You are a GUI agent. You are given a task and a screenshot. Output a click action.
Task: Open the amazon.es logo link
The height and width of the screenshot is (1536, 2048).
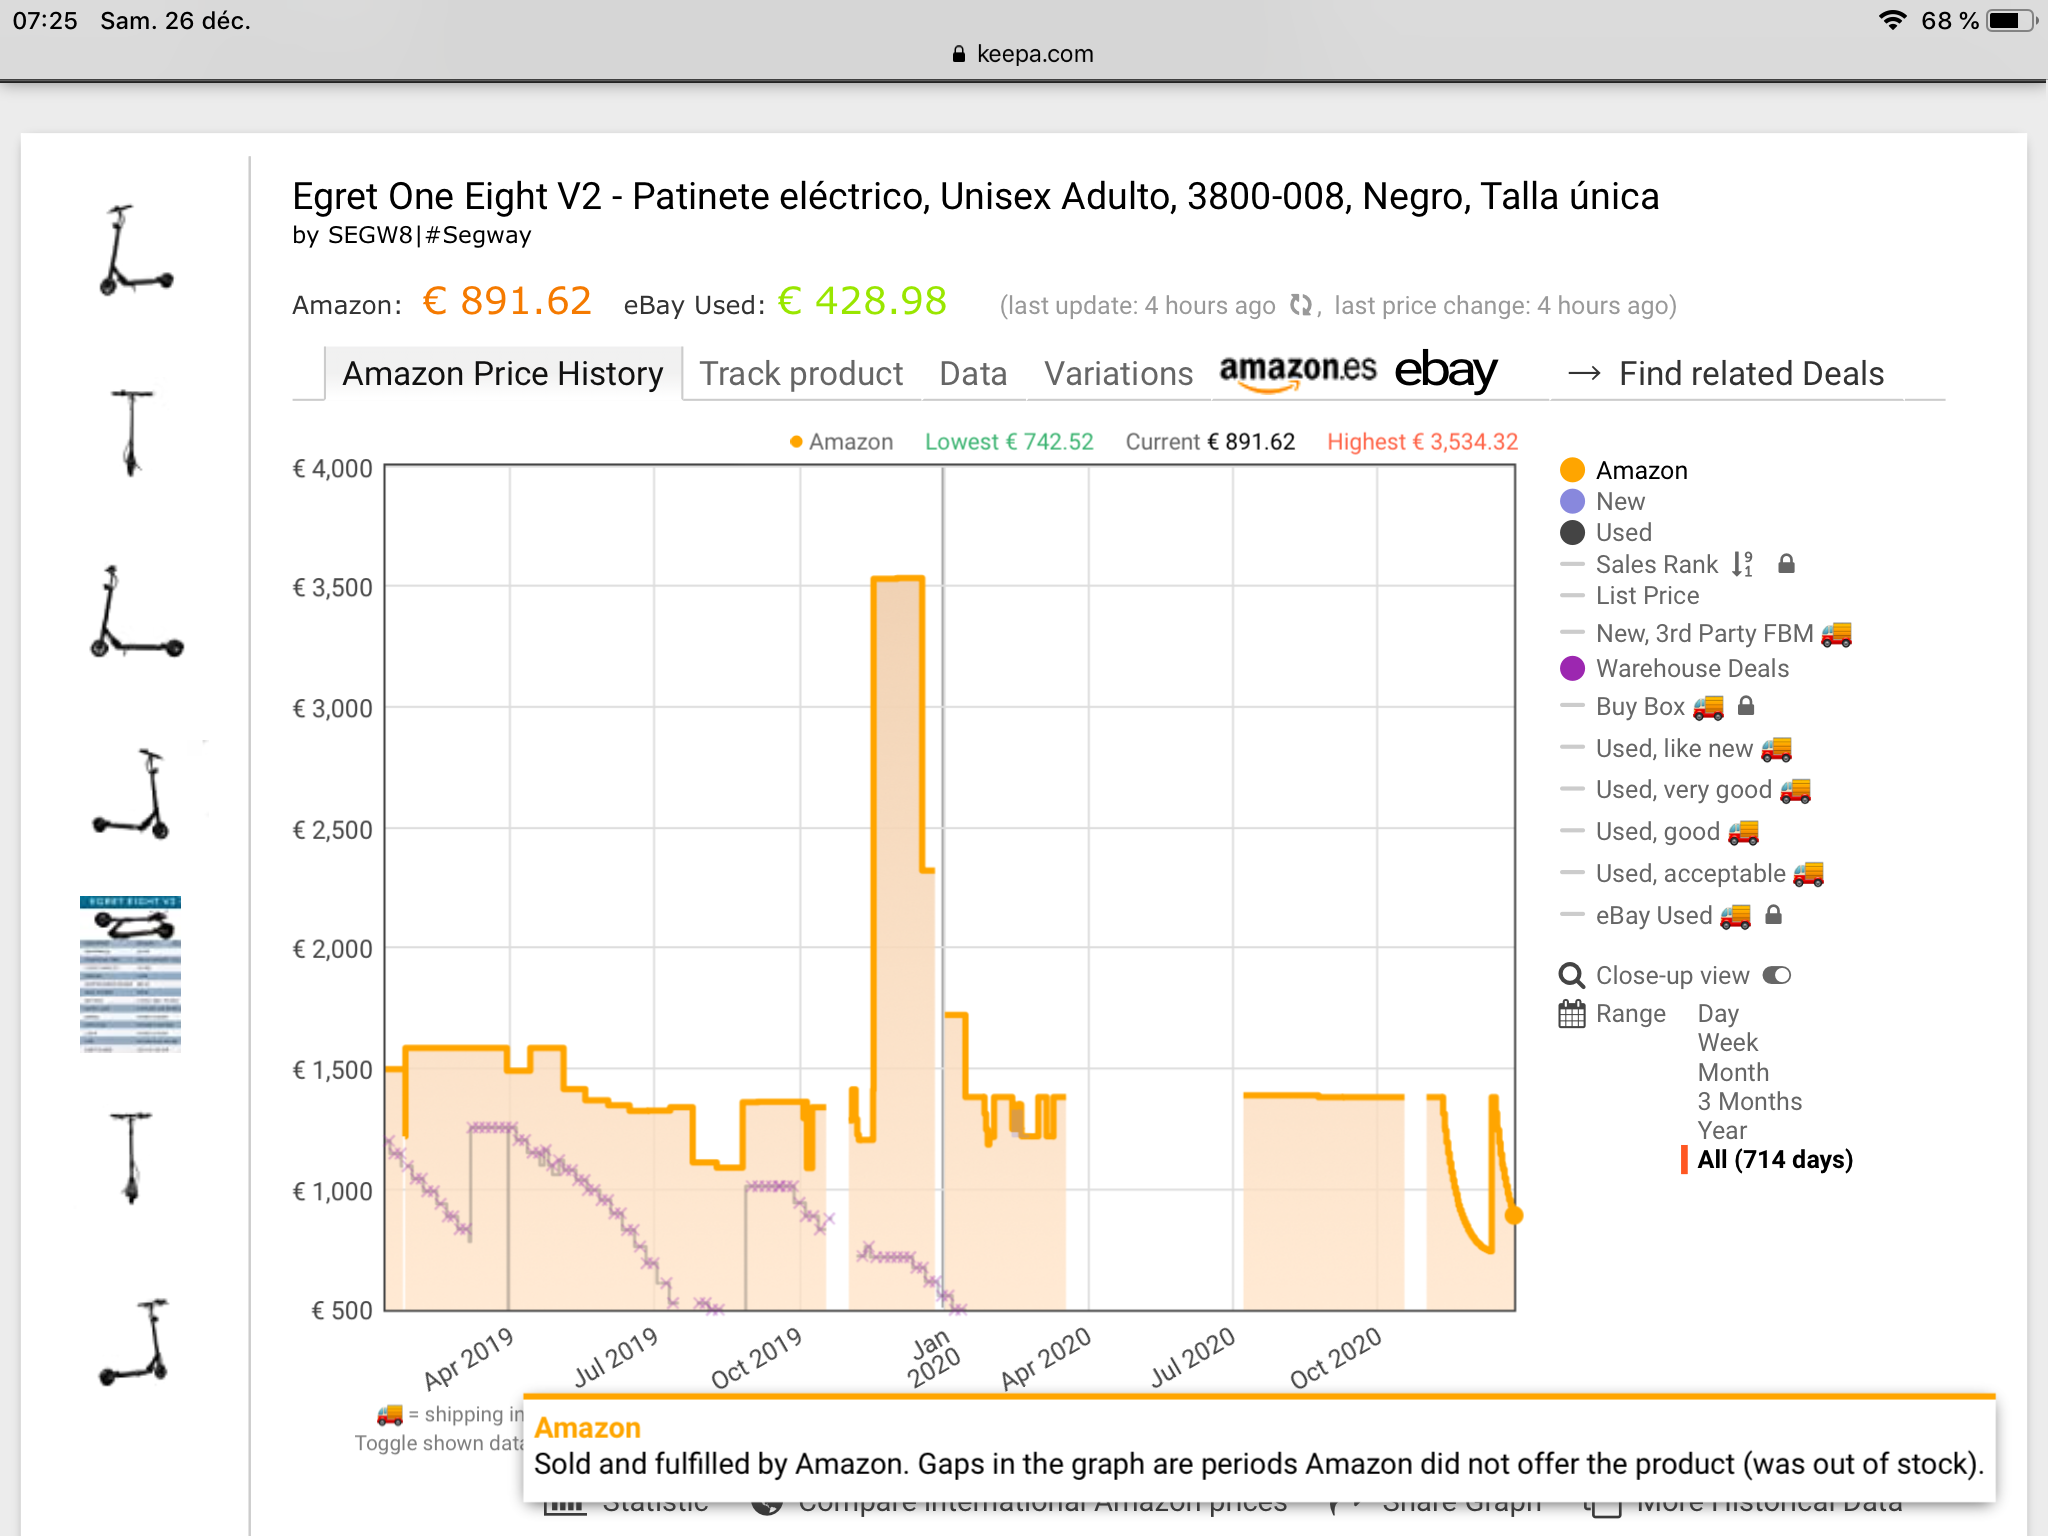pos(1297,371)
